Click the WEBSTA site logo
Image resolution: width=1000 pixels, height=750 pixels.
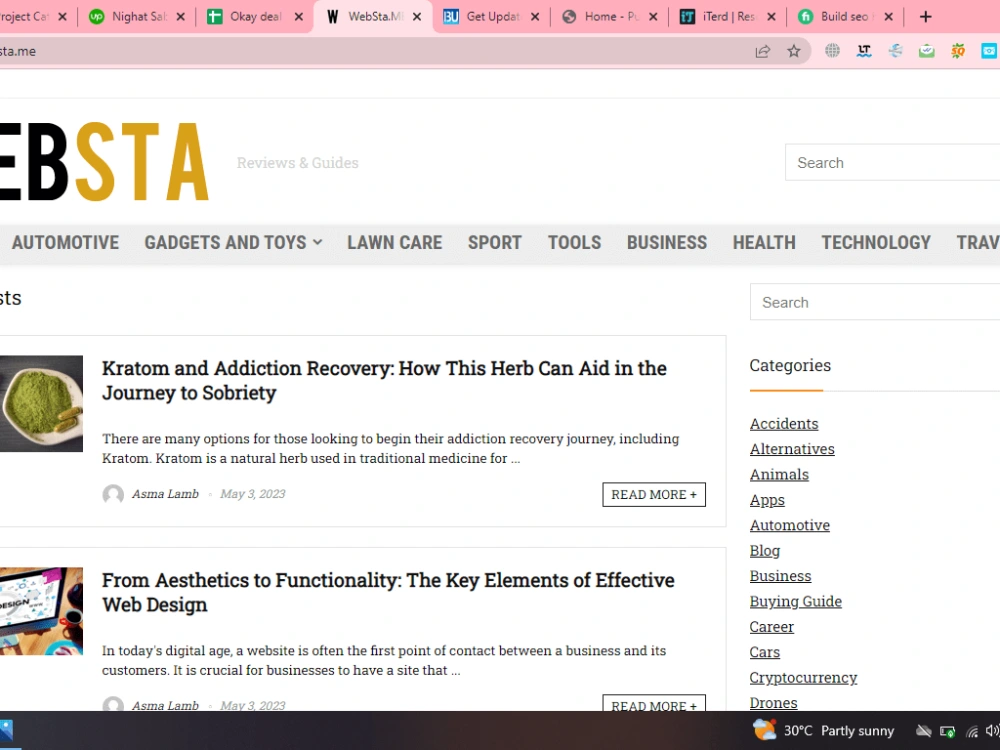tap(104, 162)
